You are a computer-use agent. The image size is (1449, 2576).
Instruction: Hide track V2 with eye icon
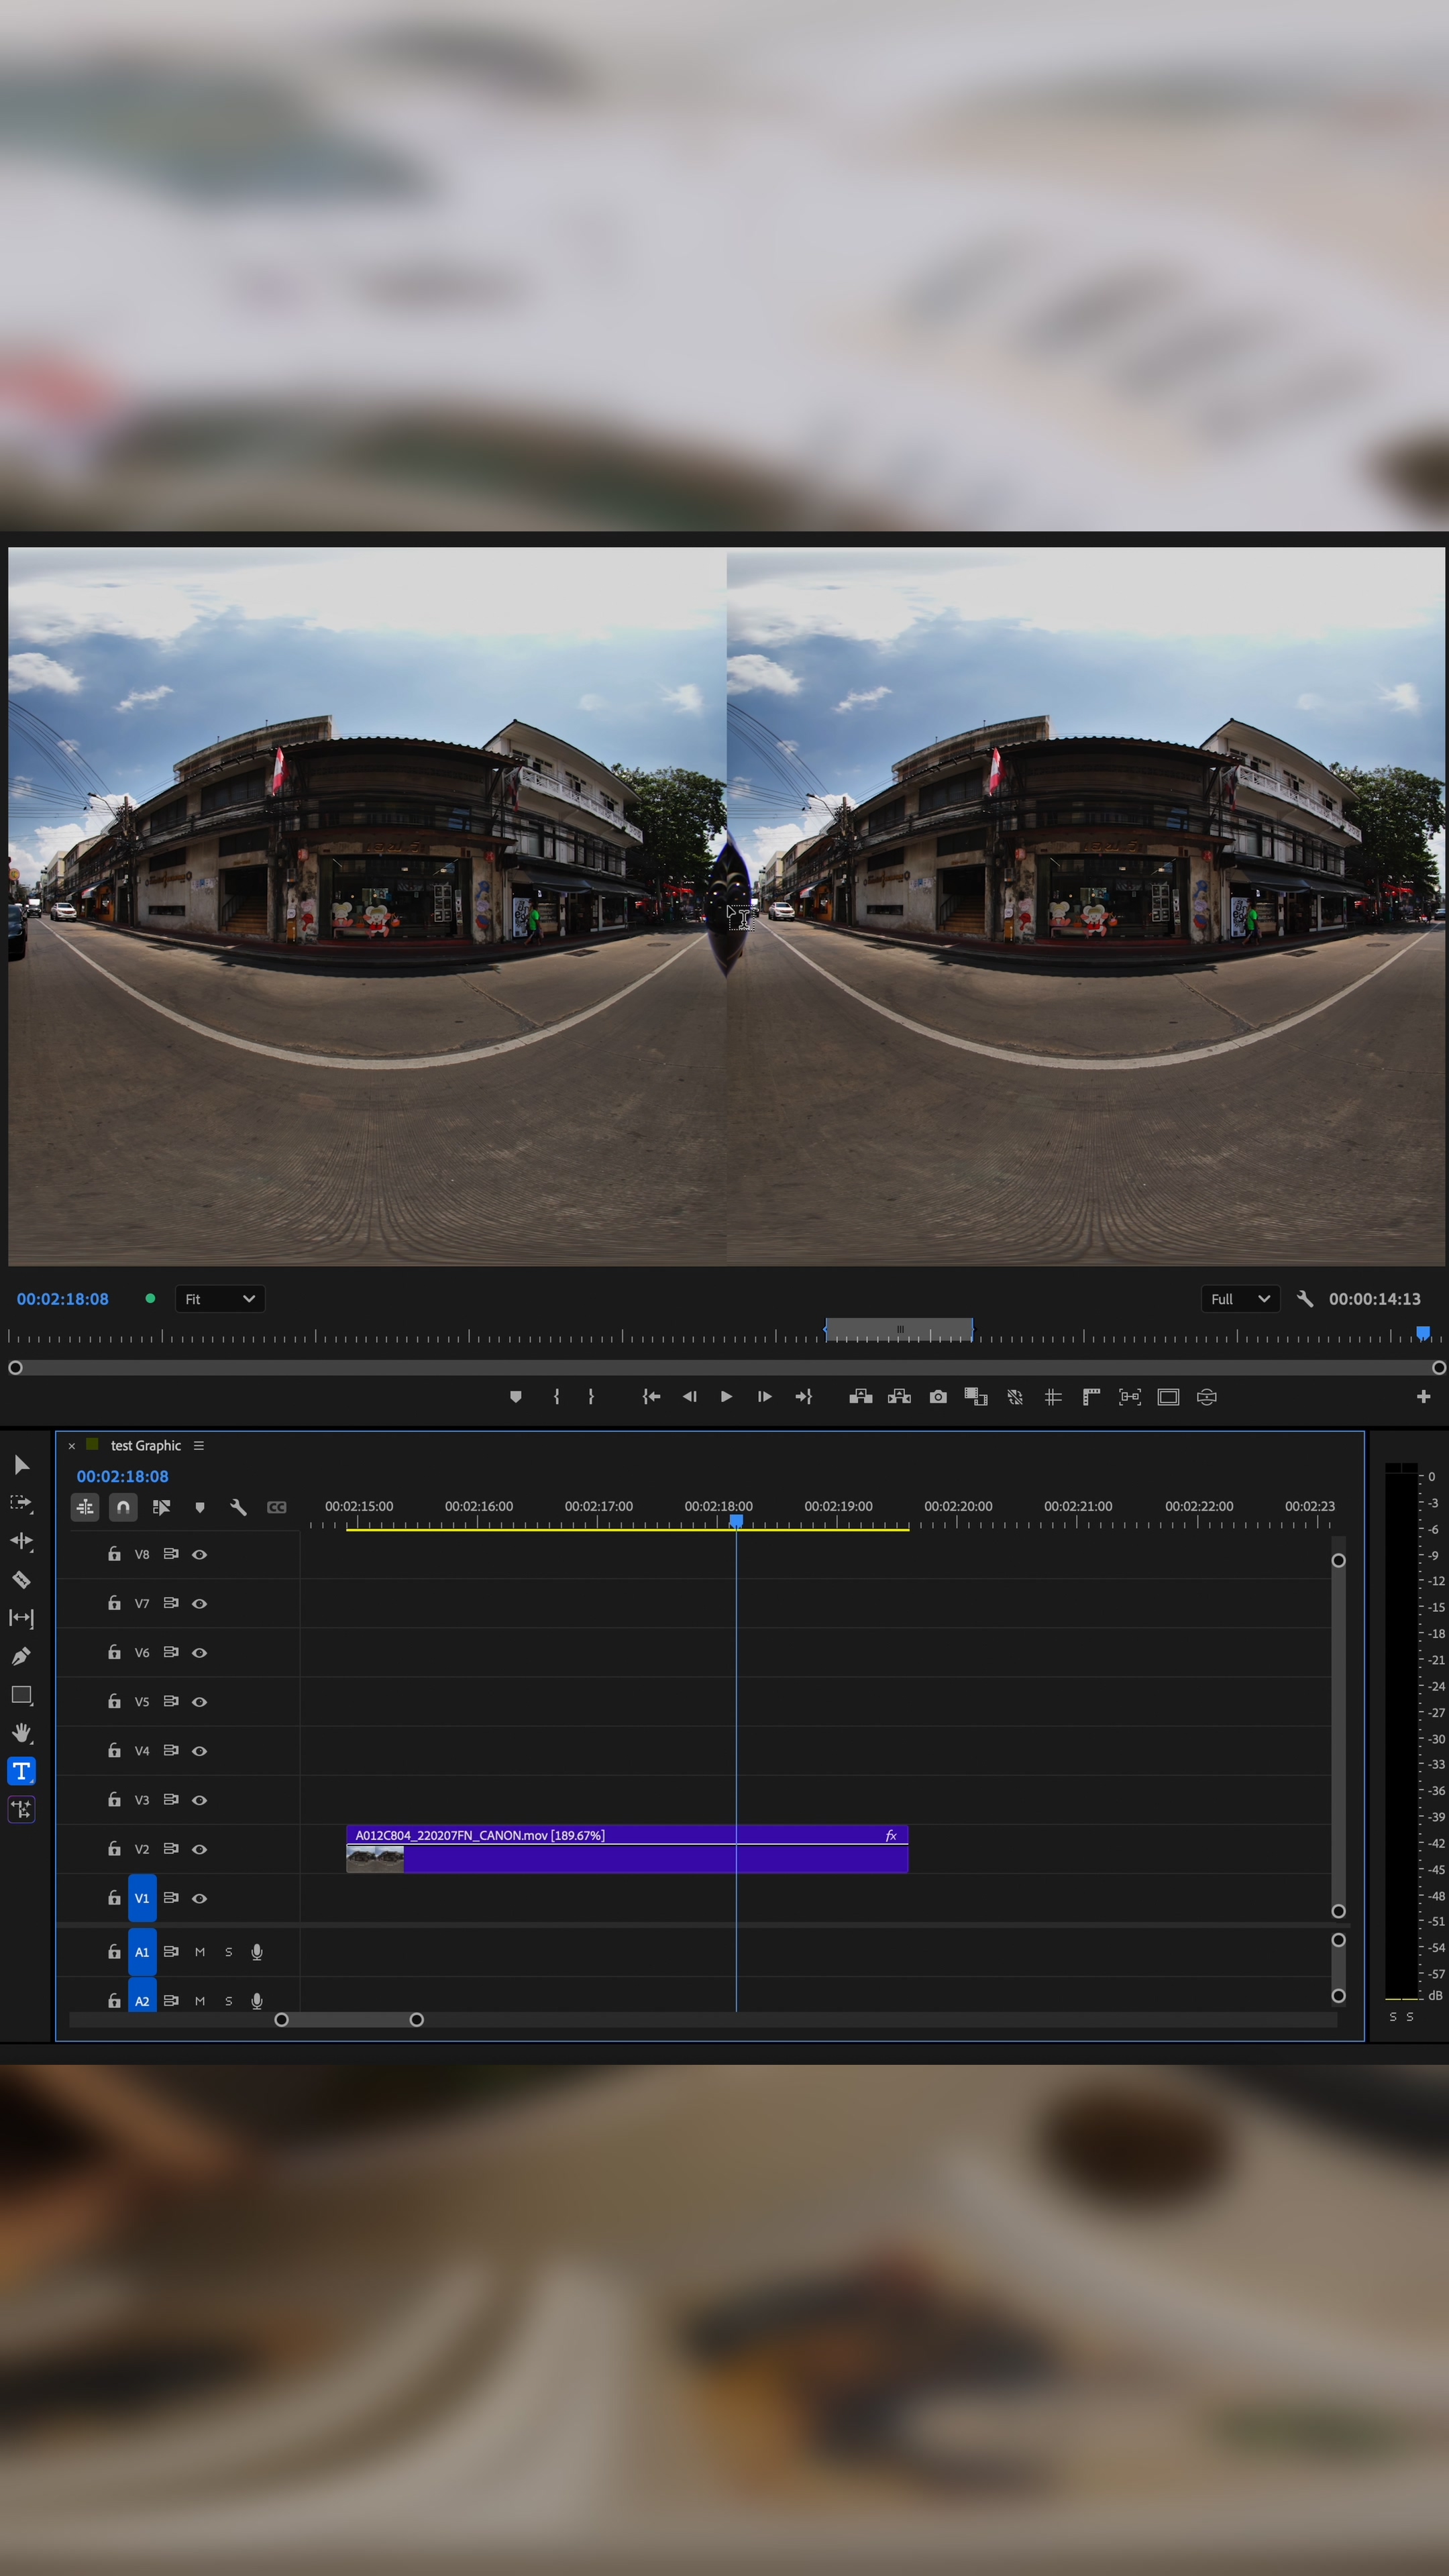pos(200,1849)
